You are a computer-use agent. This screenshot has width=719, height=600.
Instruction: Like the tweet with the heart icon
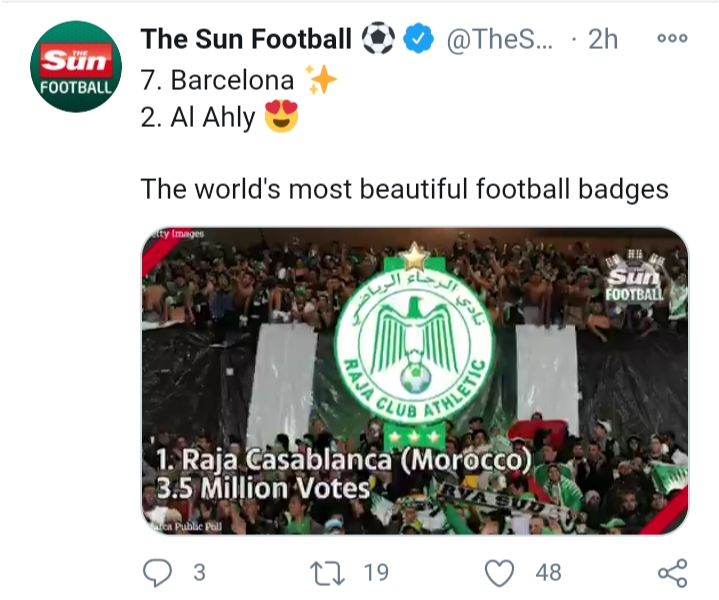coord(499,572)
